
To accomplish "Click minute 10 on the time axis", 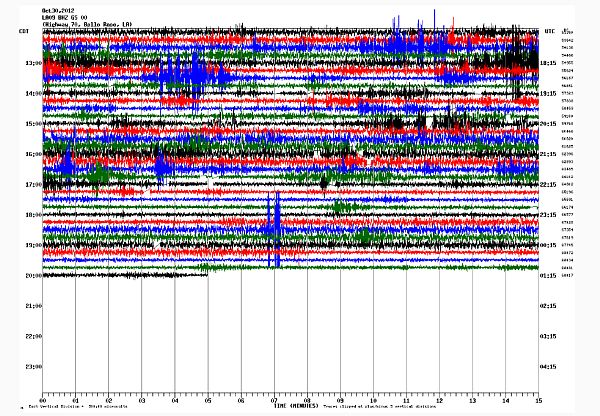I will coord(373,399).
